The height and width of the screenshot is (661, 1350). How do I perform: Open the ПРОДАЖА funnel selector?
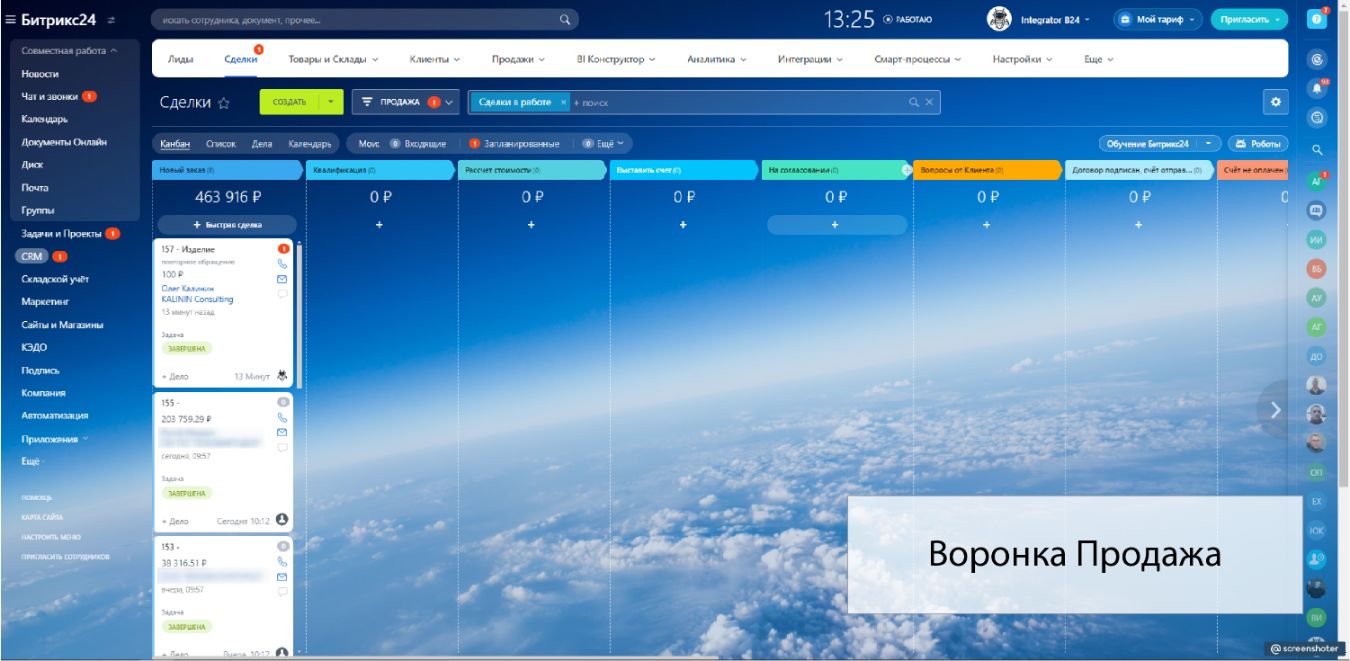405,102
